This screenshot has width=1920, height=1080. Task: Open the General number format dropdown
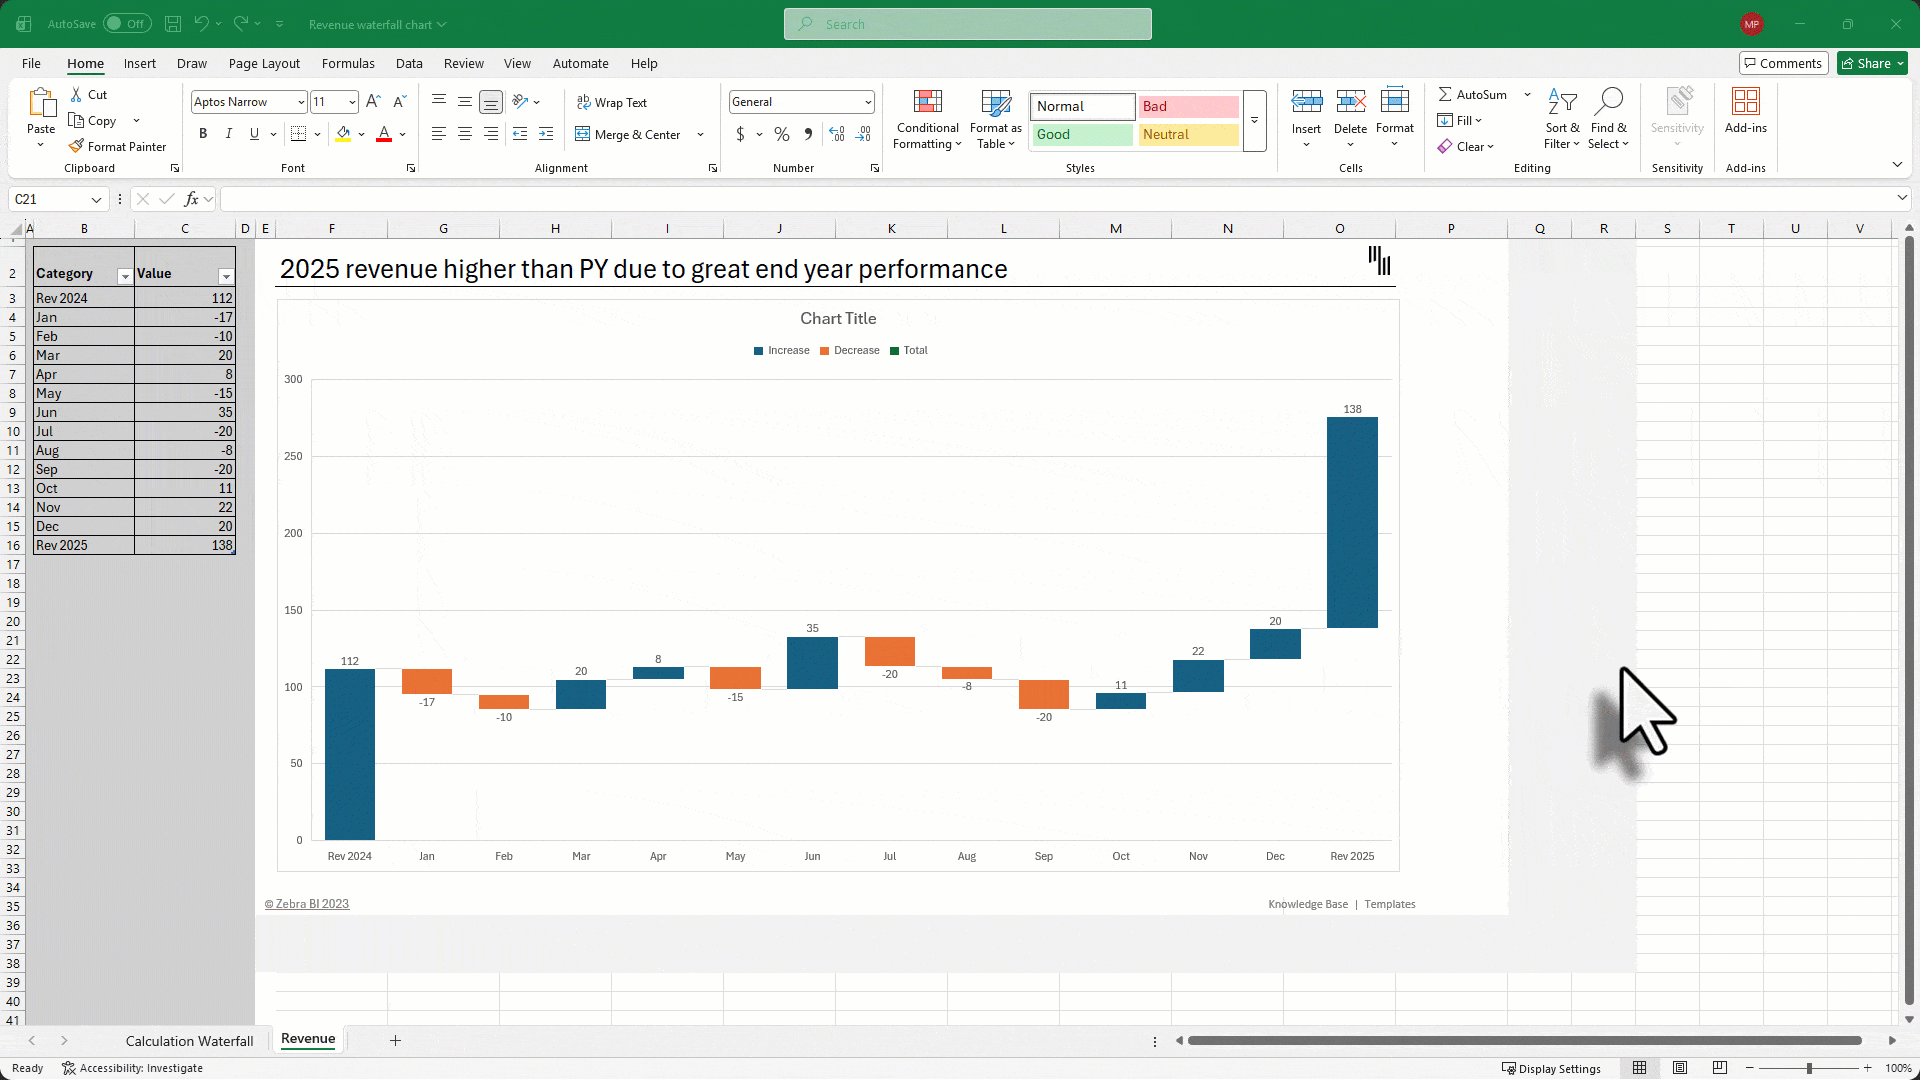pos(866,101)
